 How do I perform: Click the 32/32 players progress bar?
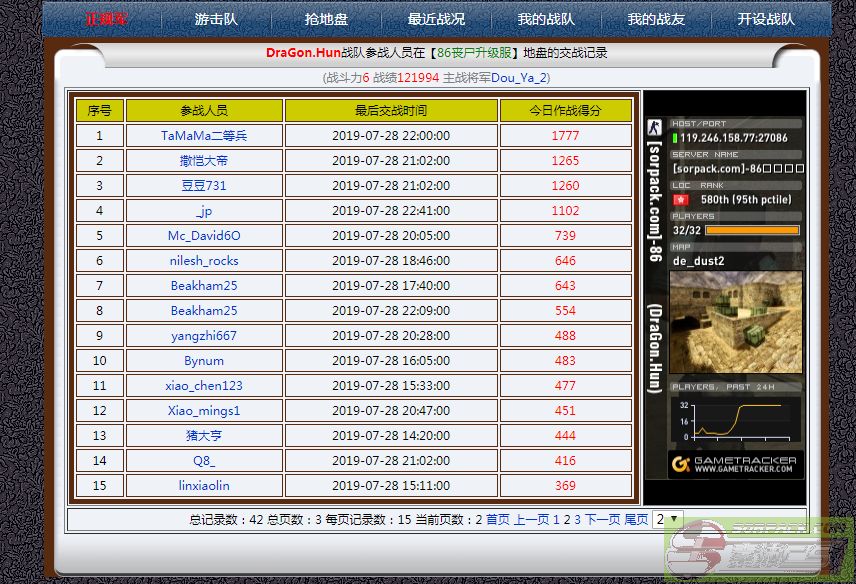[x=751, y=230]
